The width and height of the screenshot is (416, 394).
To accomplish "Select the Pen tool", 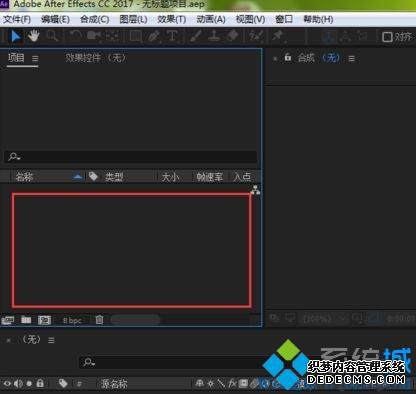I will pyautogui.click(x=153, y=36).
